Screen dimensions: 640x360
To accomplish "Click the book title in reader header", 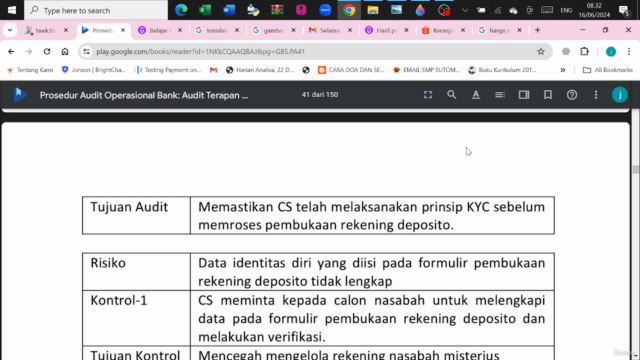I will coord(144,95).
